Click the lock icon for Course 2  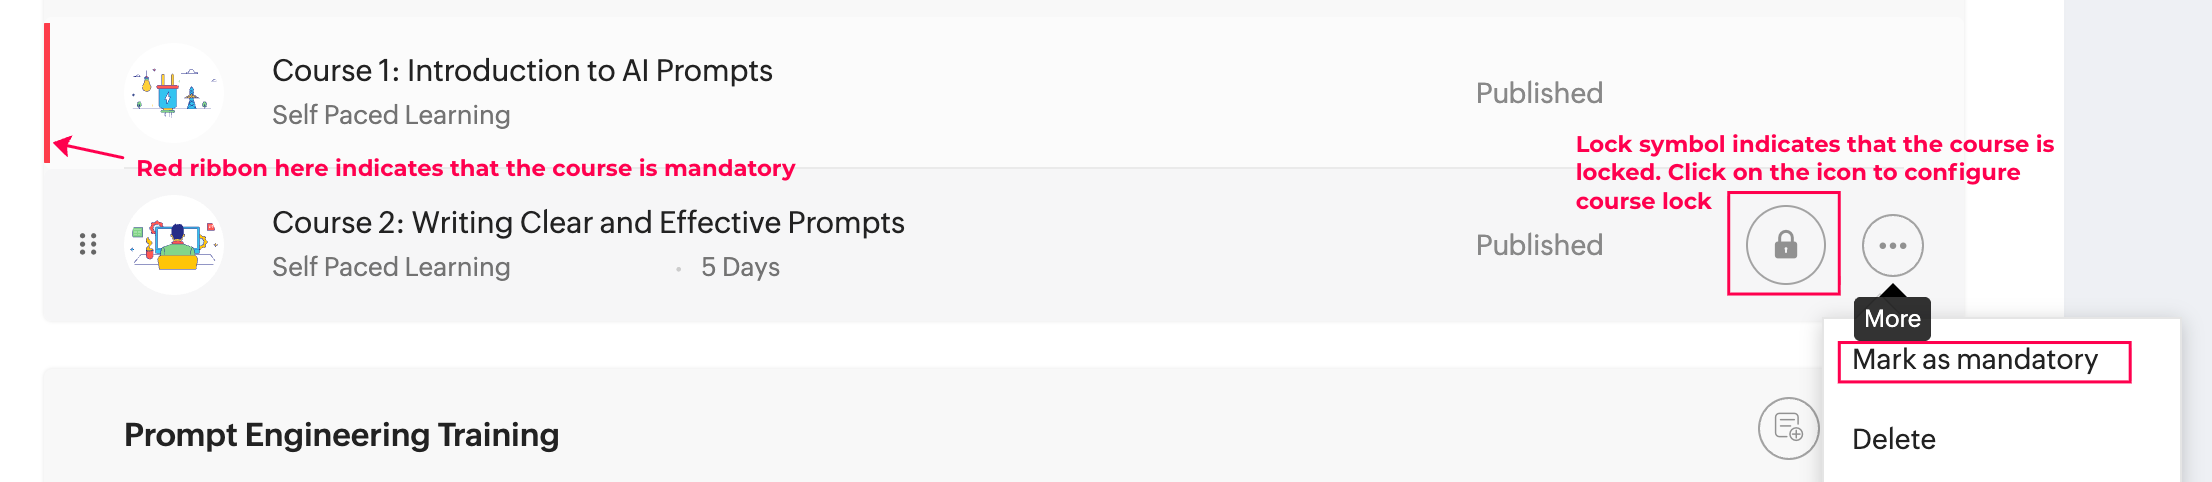click(1785, 245)
